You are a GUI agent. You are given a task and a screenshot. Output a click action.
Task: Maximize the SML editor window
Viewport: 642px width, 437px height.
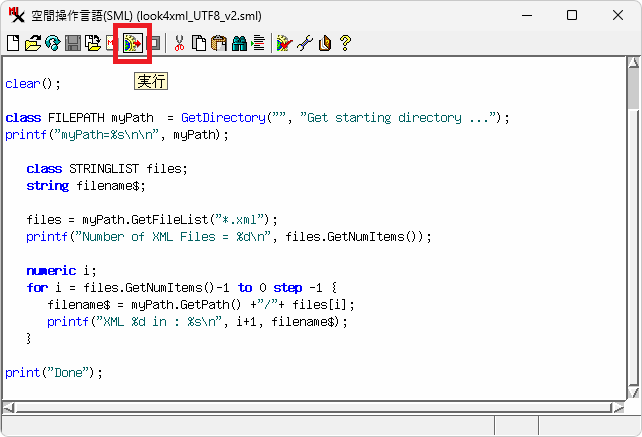[x=572, y=15]
